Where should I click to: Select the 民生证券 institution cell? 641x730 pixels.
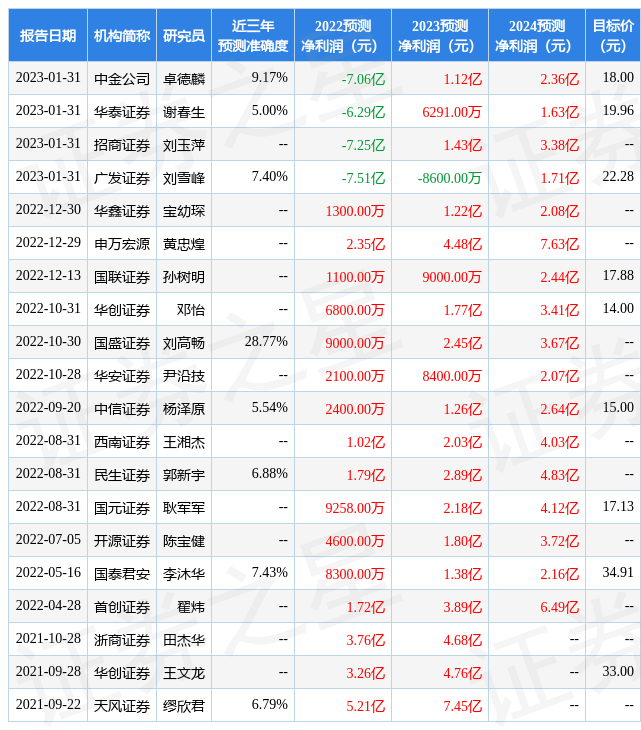coord(122,475)
